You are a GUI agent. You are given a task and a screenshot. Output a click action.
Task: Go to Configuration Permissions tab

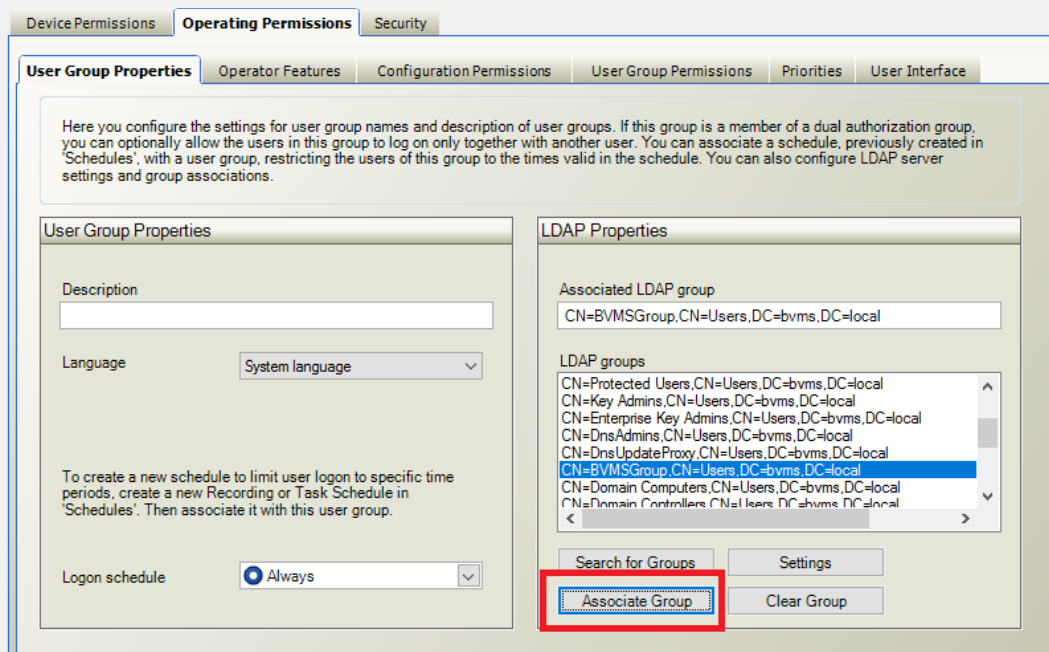pos(464,71)
